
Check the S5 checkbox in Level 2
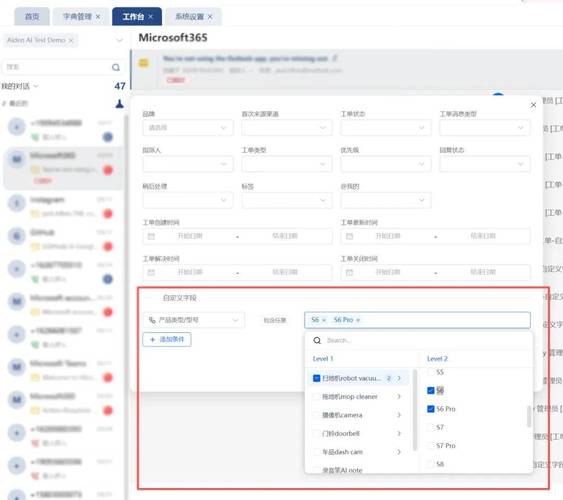click(x=431, y=372)
